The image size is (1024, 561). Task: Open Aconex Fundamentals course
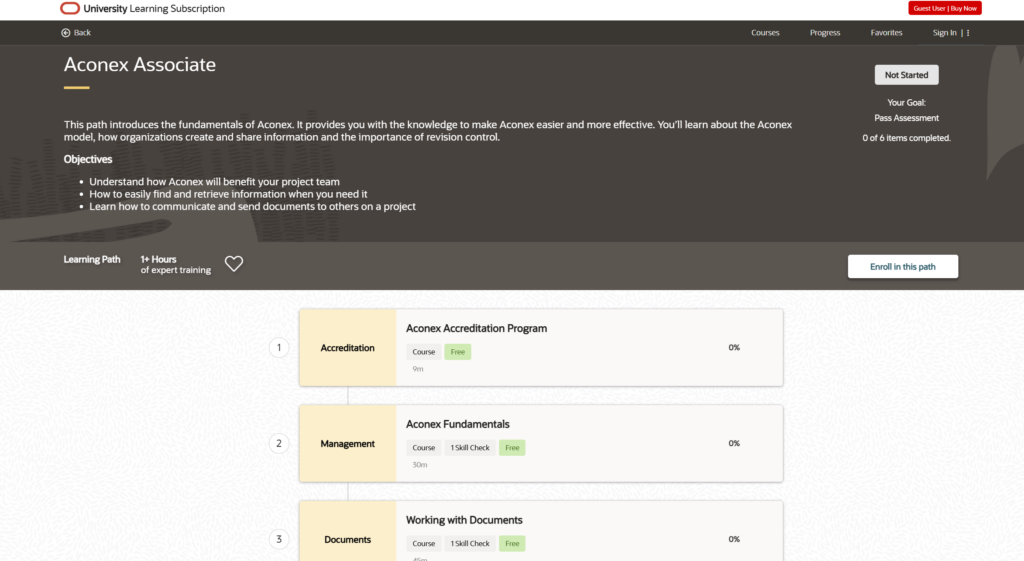pyautogui.click(x=457, y=424)
